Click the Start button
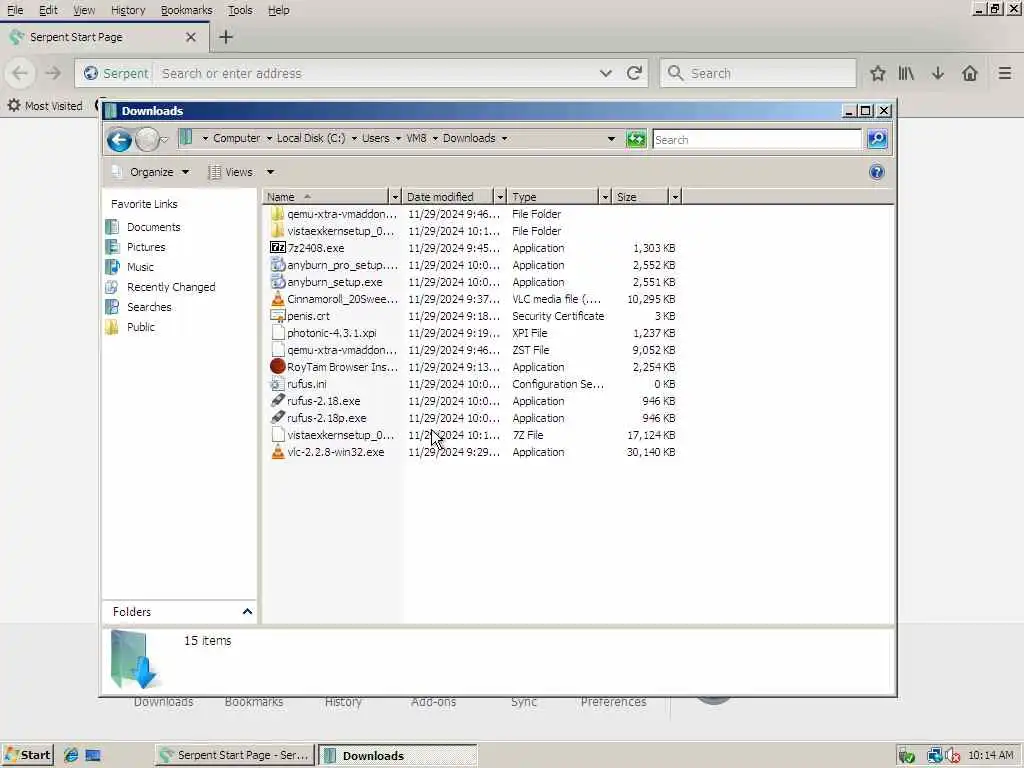This screenshot has height=768, width=1024. (x=27, y=755)
